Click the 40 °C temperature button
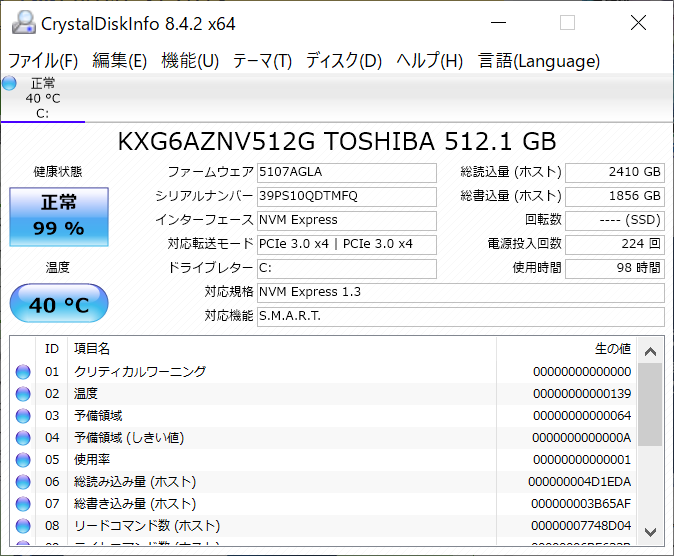This screenshot has width=674, height=556. click(59, 303)
